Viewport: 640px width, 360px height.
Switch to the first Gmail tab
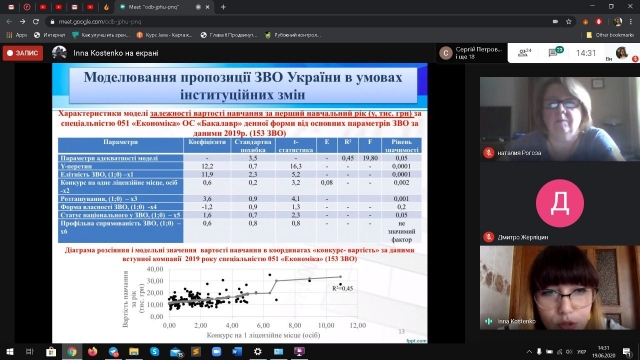(11, 7)
